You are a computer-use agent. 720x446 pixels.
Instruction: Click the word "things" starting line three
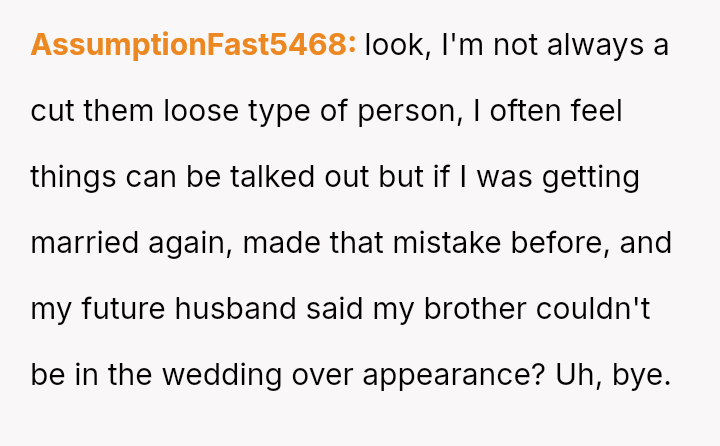73,177
